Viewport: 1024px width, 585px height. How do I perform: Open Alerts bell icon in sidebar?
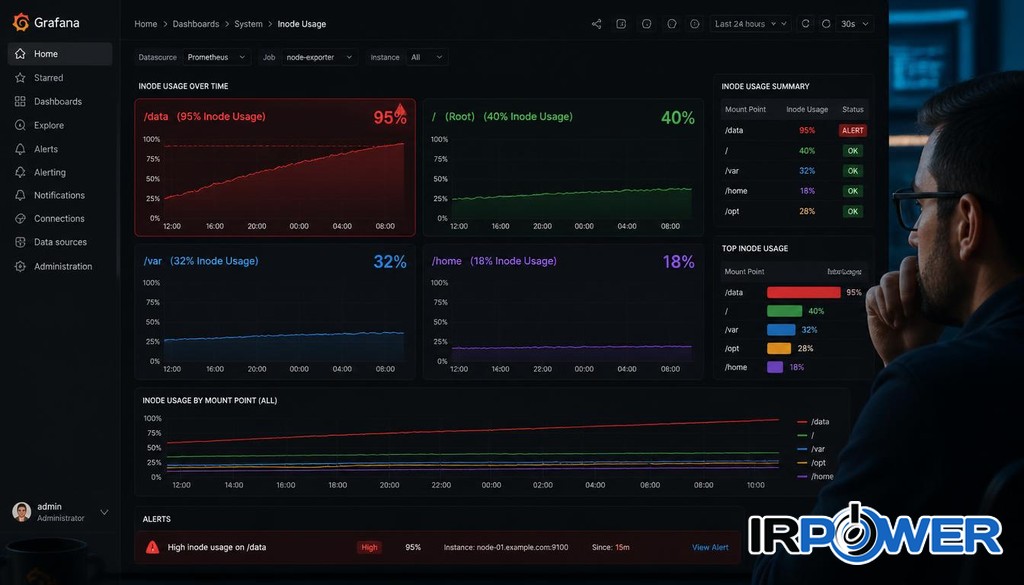tap(20, 149)
